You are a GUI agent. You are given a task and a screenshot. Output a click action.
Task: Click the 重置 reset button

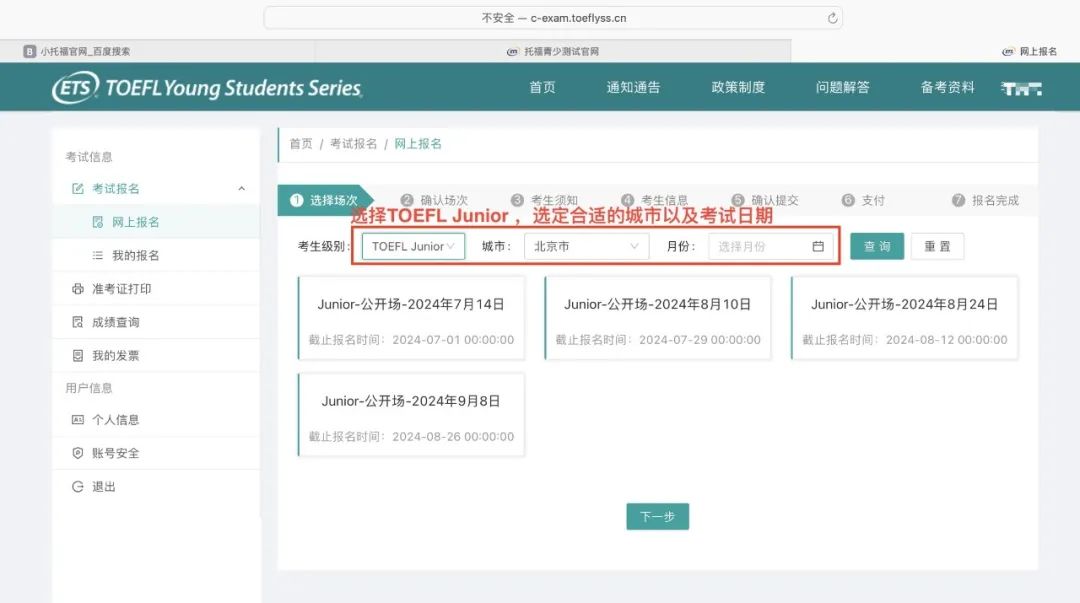tap(937, 246)
